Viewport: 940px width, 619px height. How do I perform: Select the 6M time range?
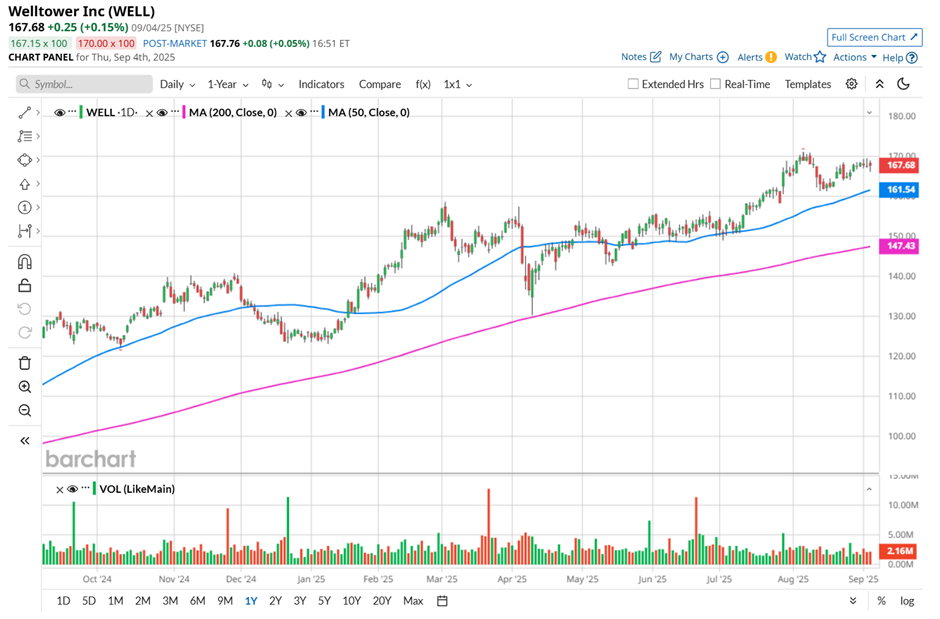(x=197, y=600)
